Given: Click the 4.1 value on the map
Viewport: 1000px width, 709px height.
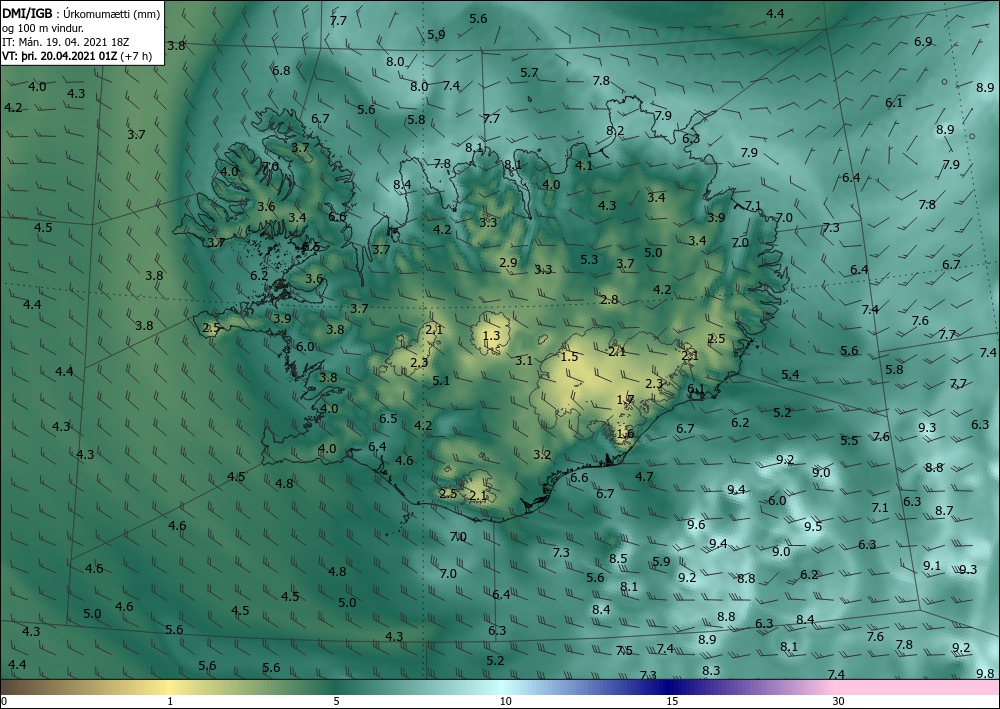Looking at the screenshot, I should coord(584,166).
